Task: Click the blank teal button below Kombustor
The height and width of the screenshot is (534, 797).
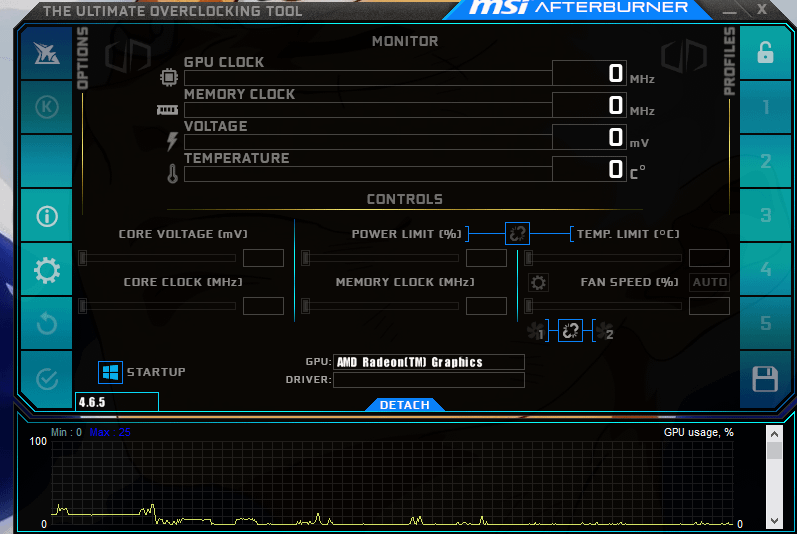Action: click(47, 162)
